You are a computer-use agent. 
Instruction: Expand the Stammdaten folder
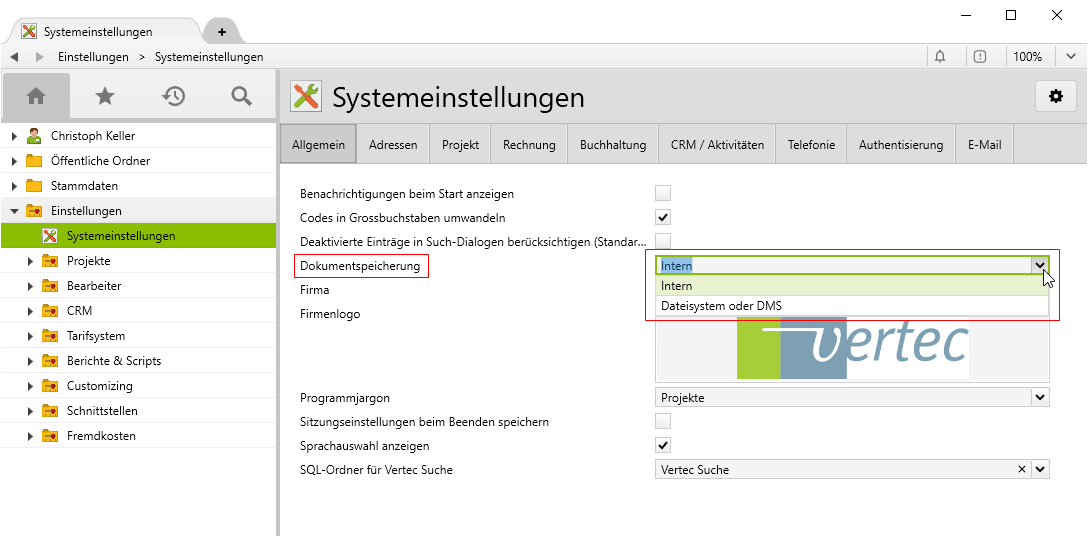(x=14, y=186)
